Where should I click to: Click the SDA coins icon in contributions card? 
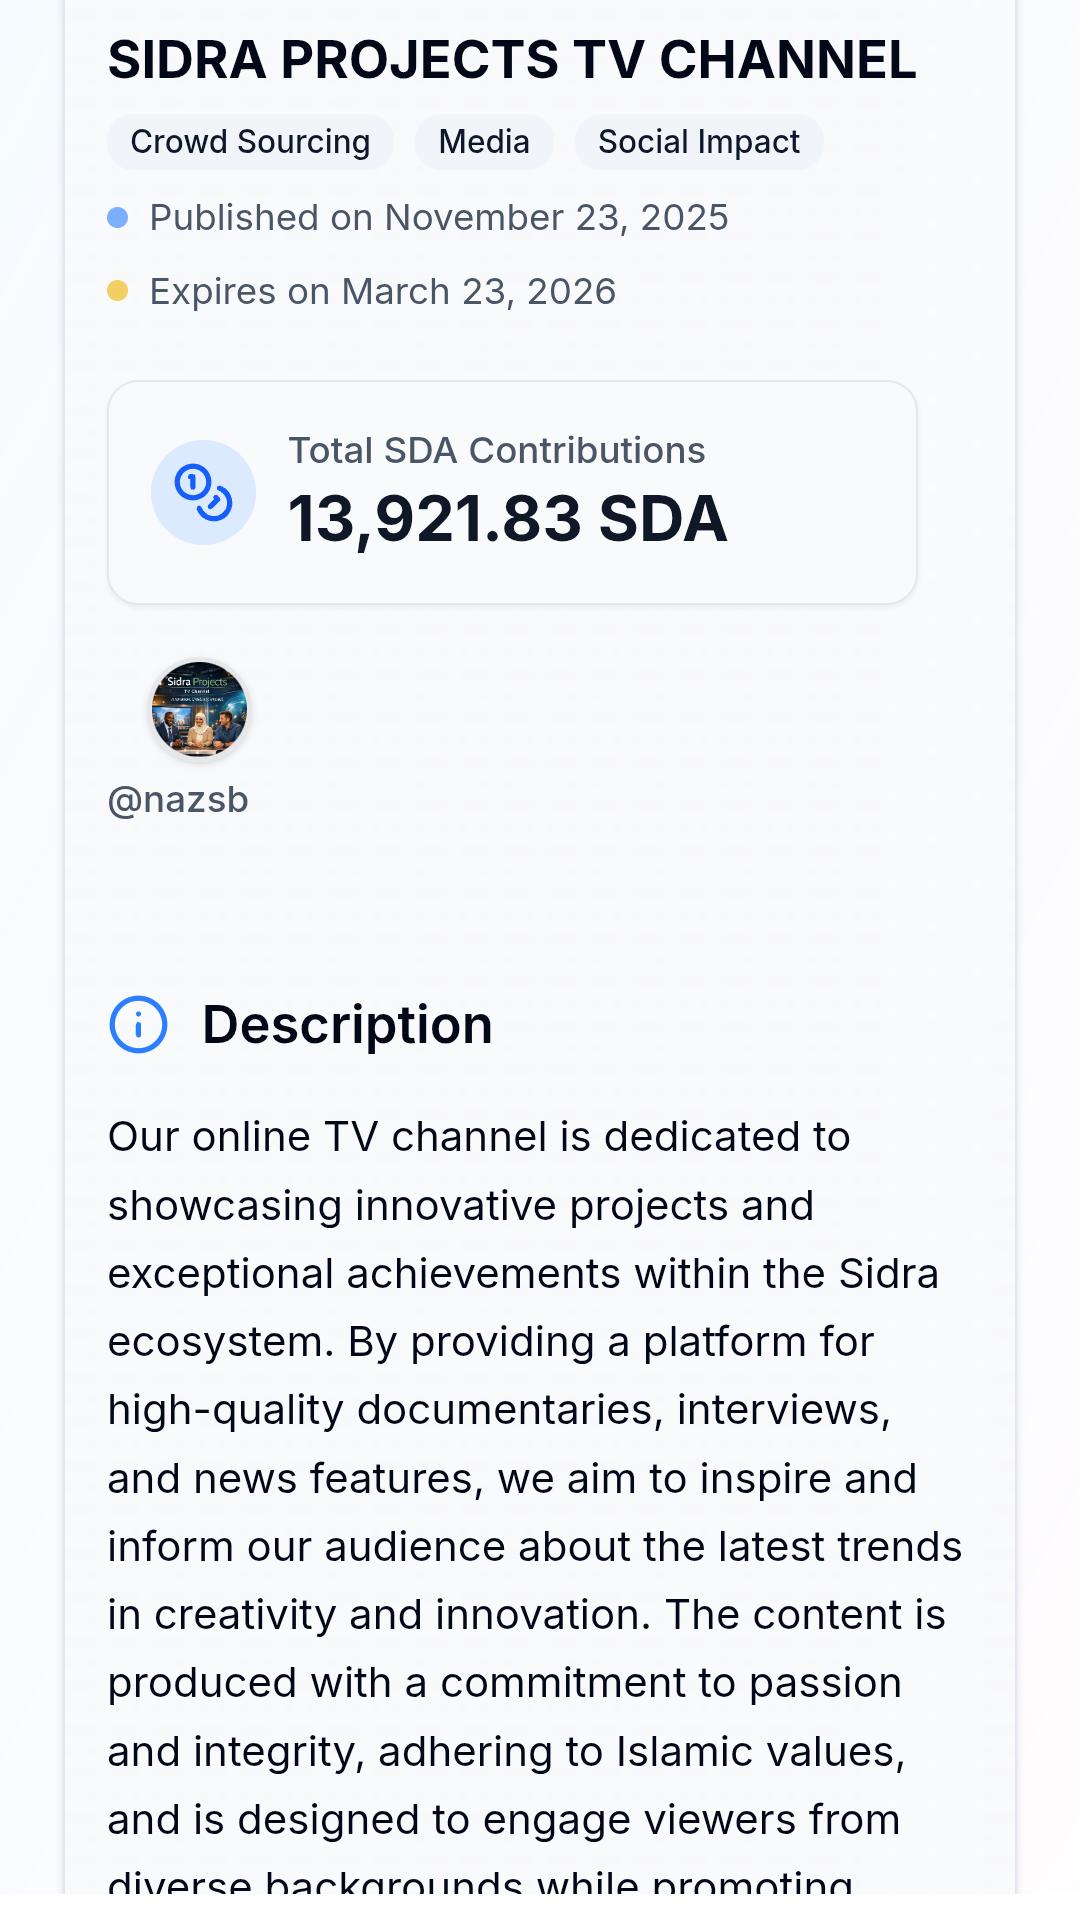tap(203, 493)
